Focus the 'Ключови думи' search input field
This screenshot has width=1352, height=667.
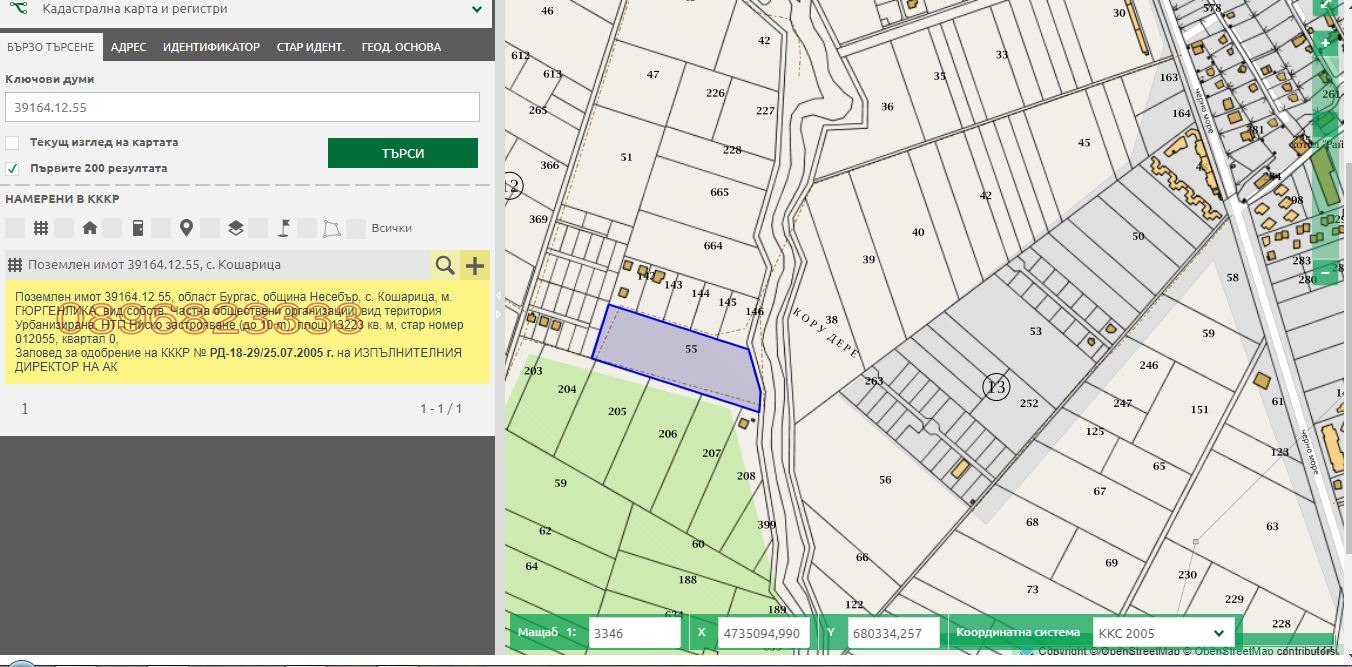[242, 107]
